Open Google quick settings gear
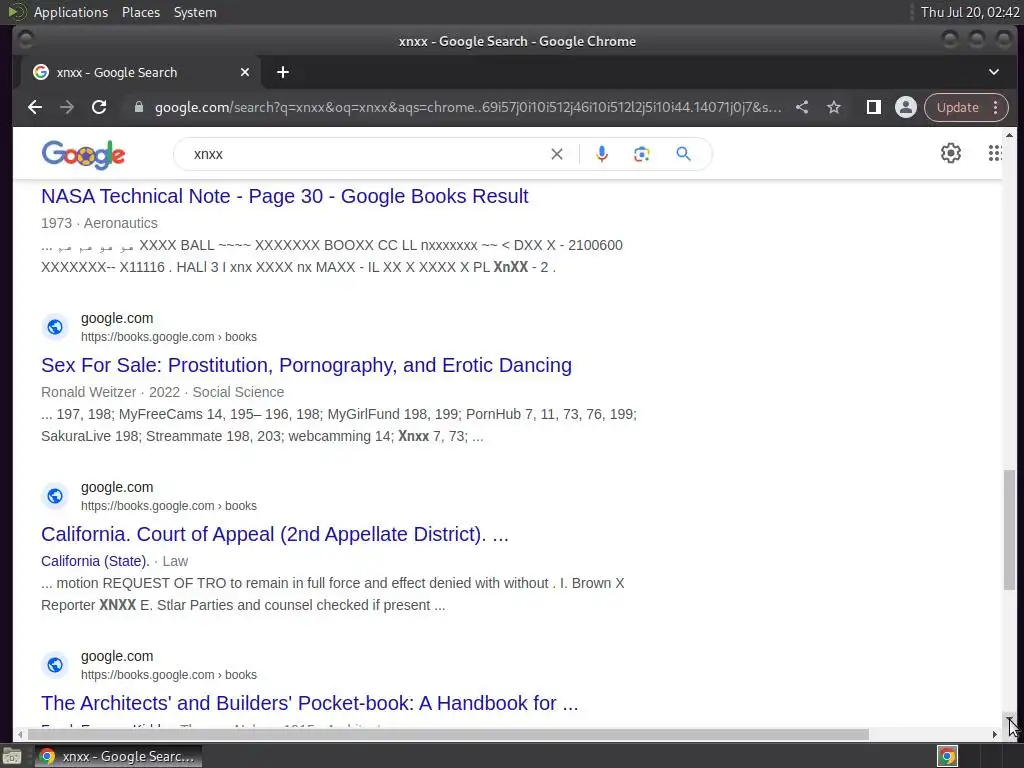1024x768 pixels. 950,153
